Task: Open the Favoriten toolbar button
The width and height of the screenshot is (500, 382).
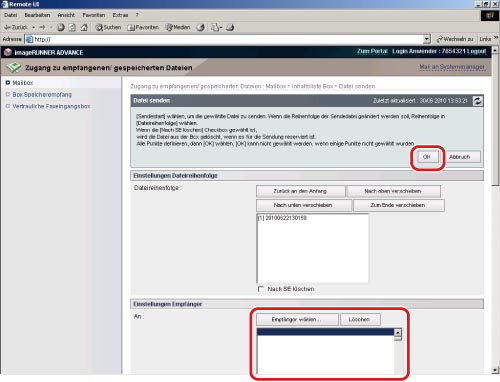Action: [x=143, y=27]
